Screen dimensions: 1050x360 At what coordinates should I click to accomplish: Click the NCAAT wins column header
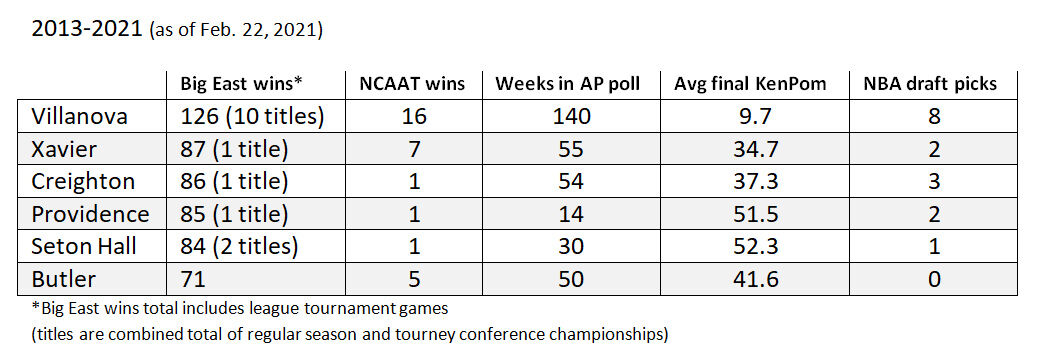[413, 84]
